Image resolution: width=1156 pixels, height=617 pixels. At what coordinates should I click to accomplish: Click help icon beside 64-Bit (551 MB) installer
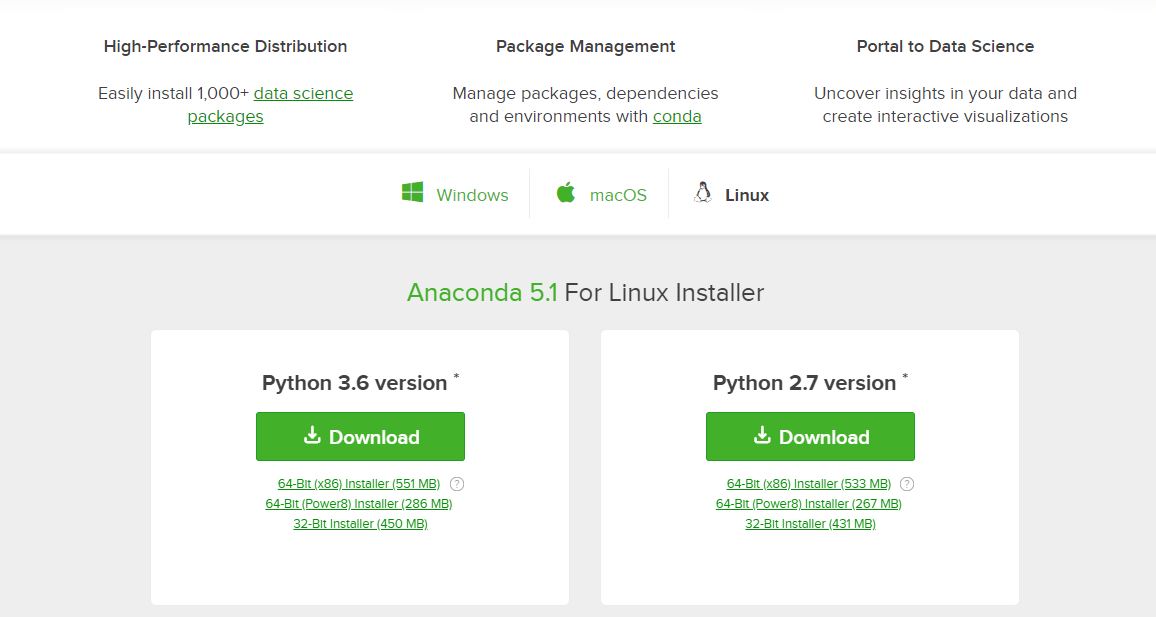457,484
